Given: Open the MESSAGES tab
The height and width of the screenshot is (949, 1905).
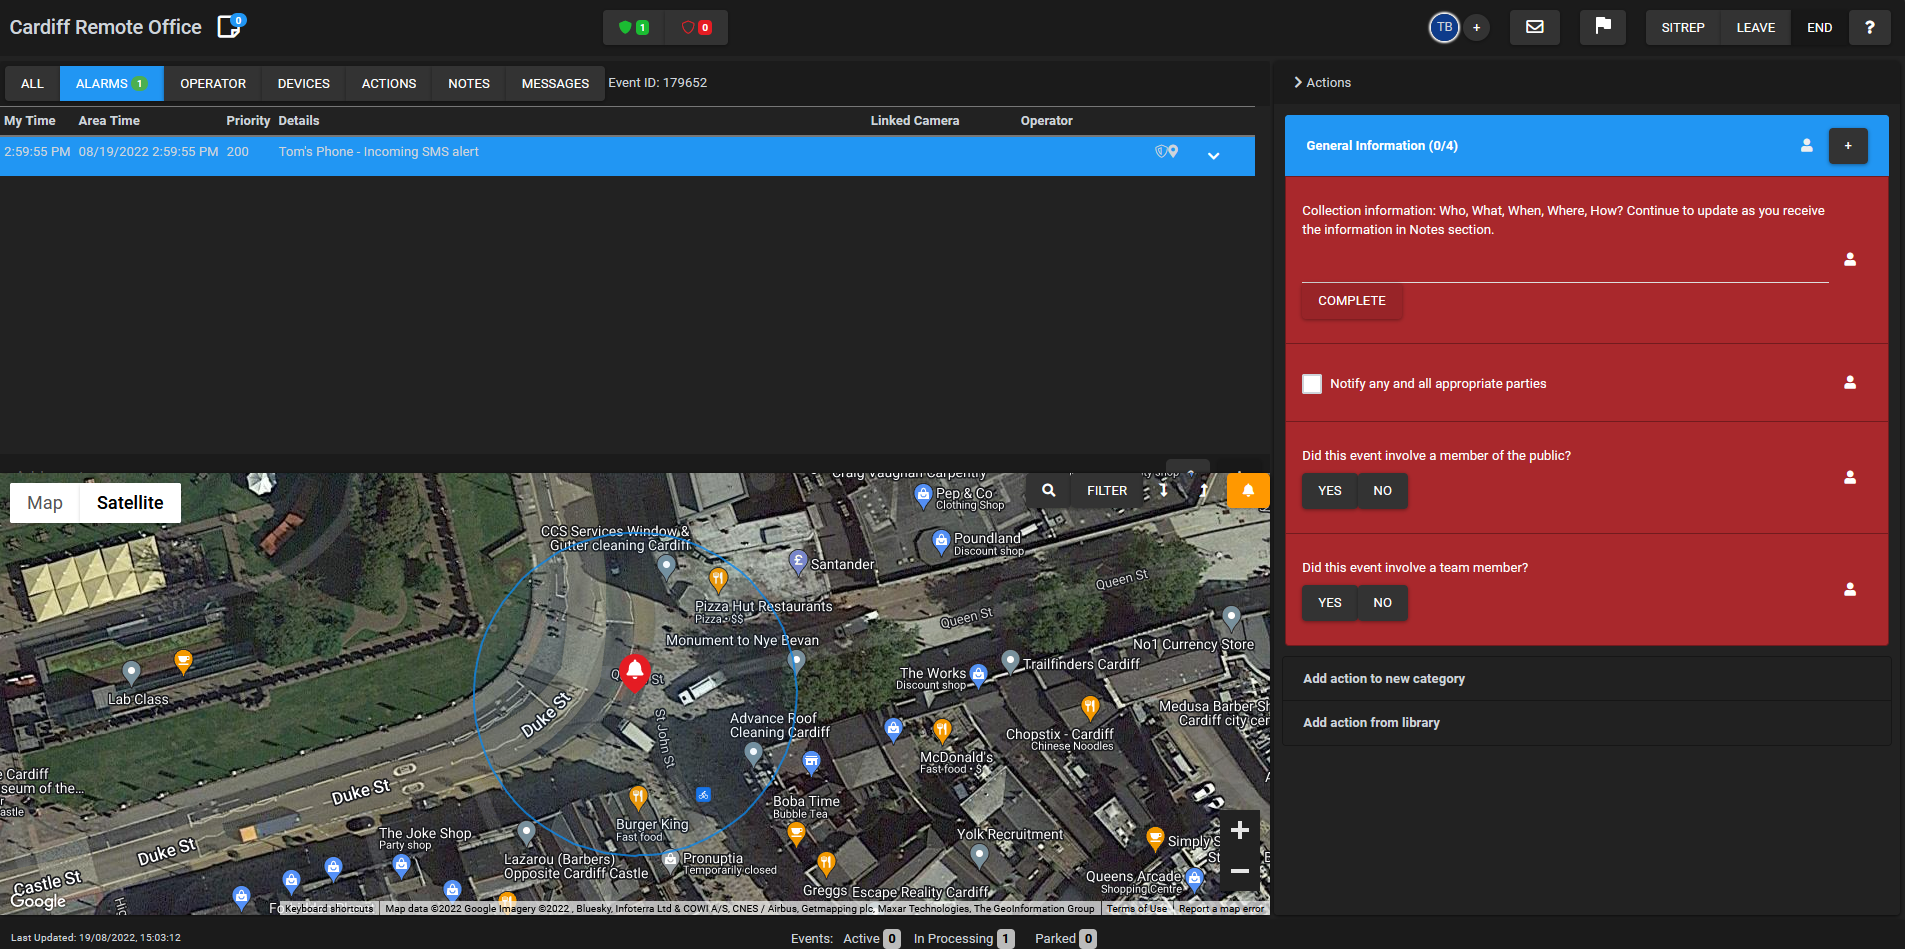Looking at the screenshot, I should click(x=555, y=83).
